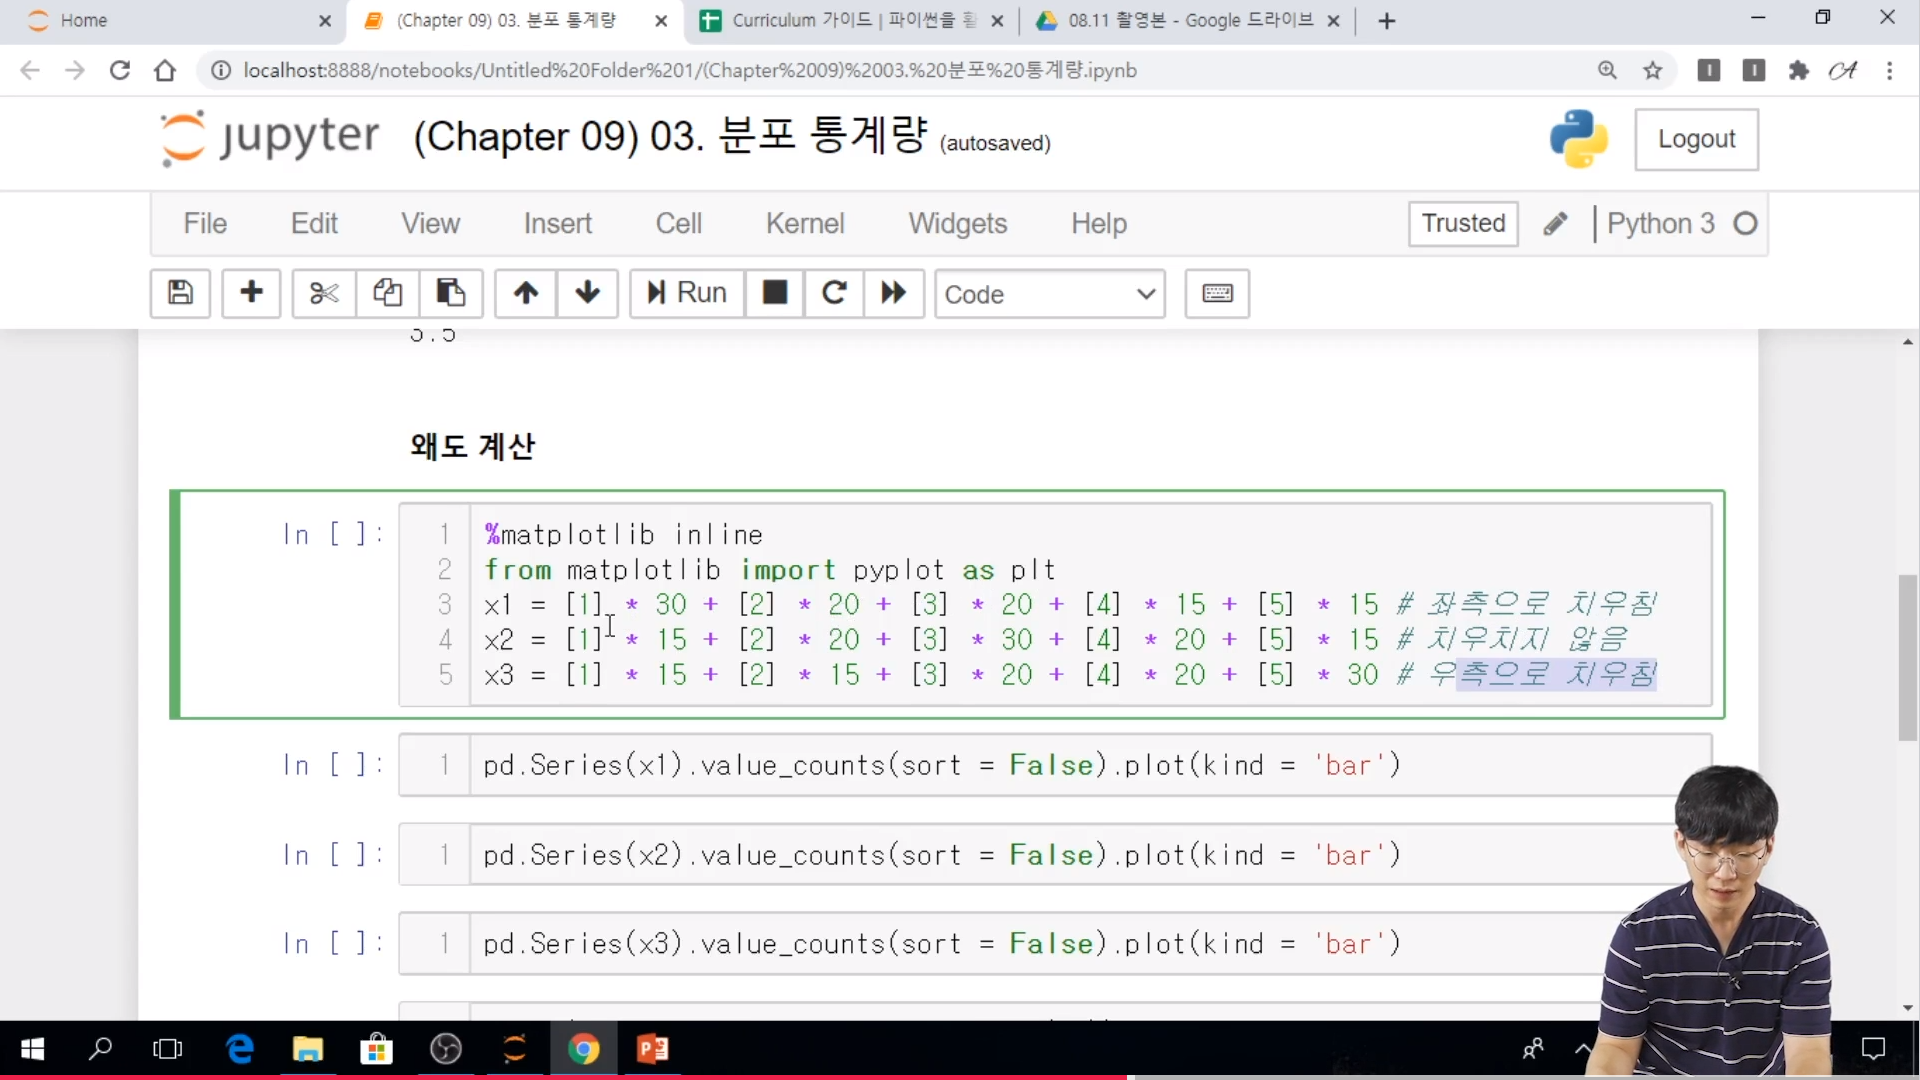Open the Cell menu
This screenshot has height=1080, width=1920.
[678, 223]
